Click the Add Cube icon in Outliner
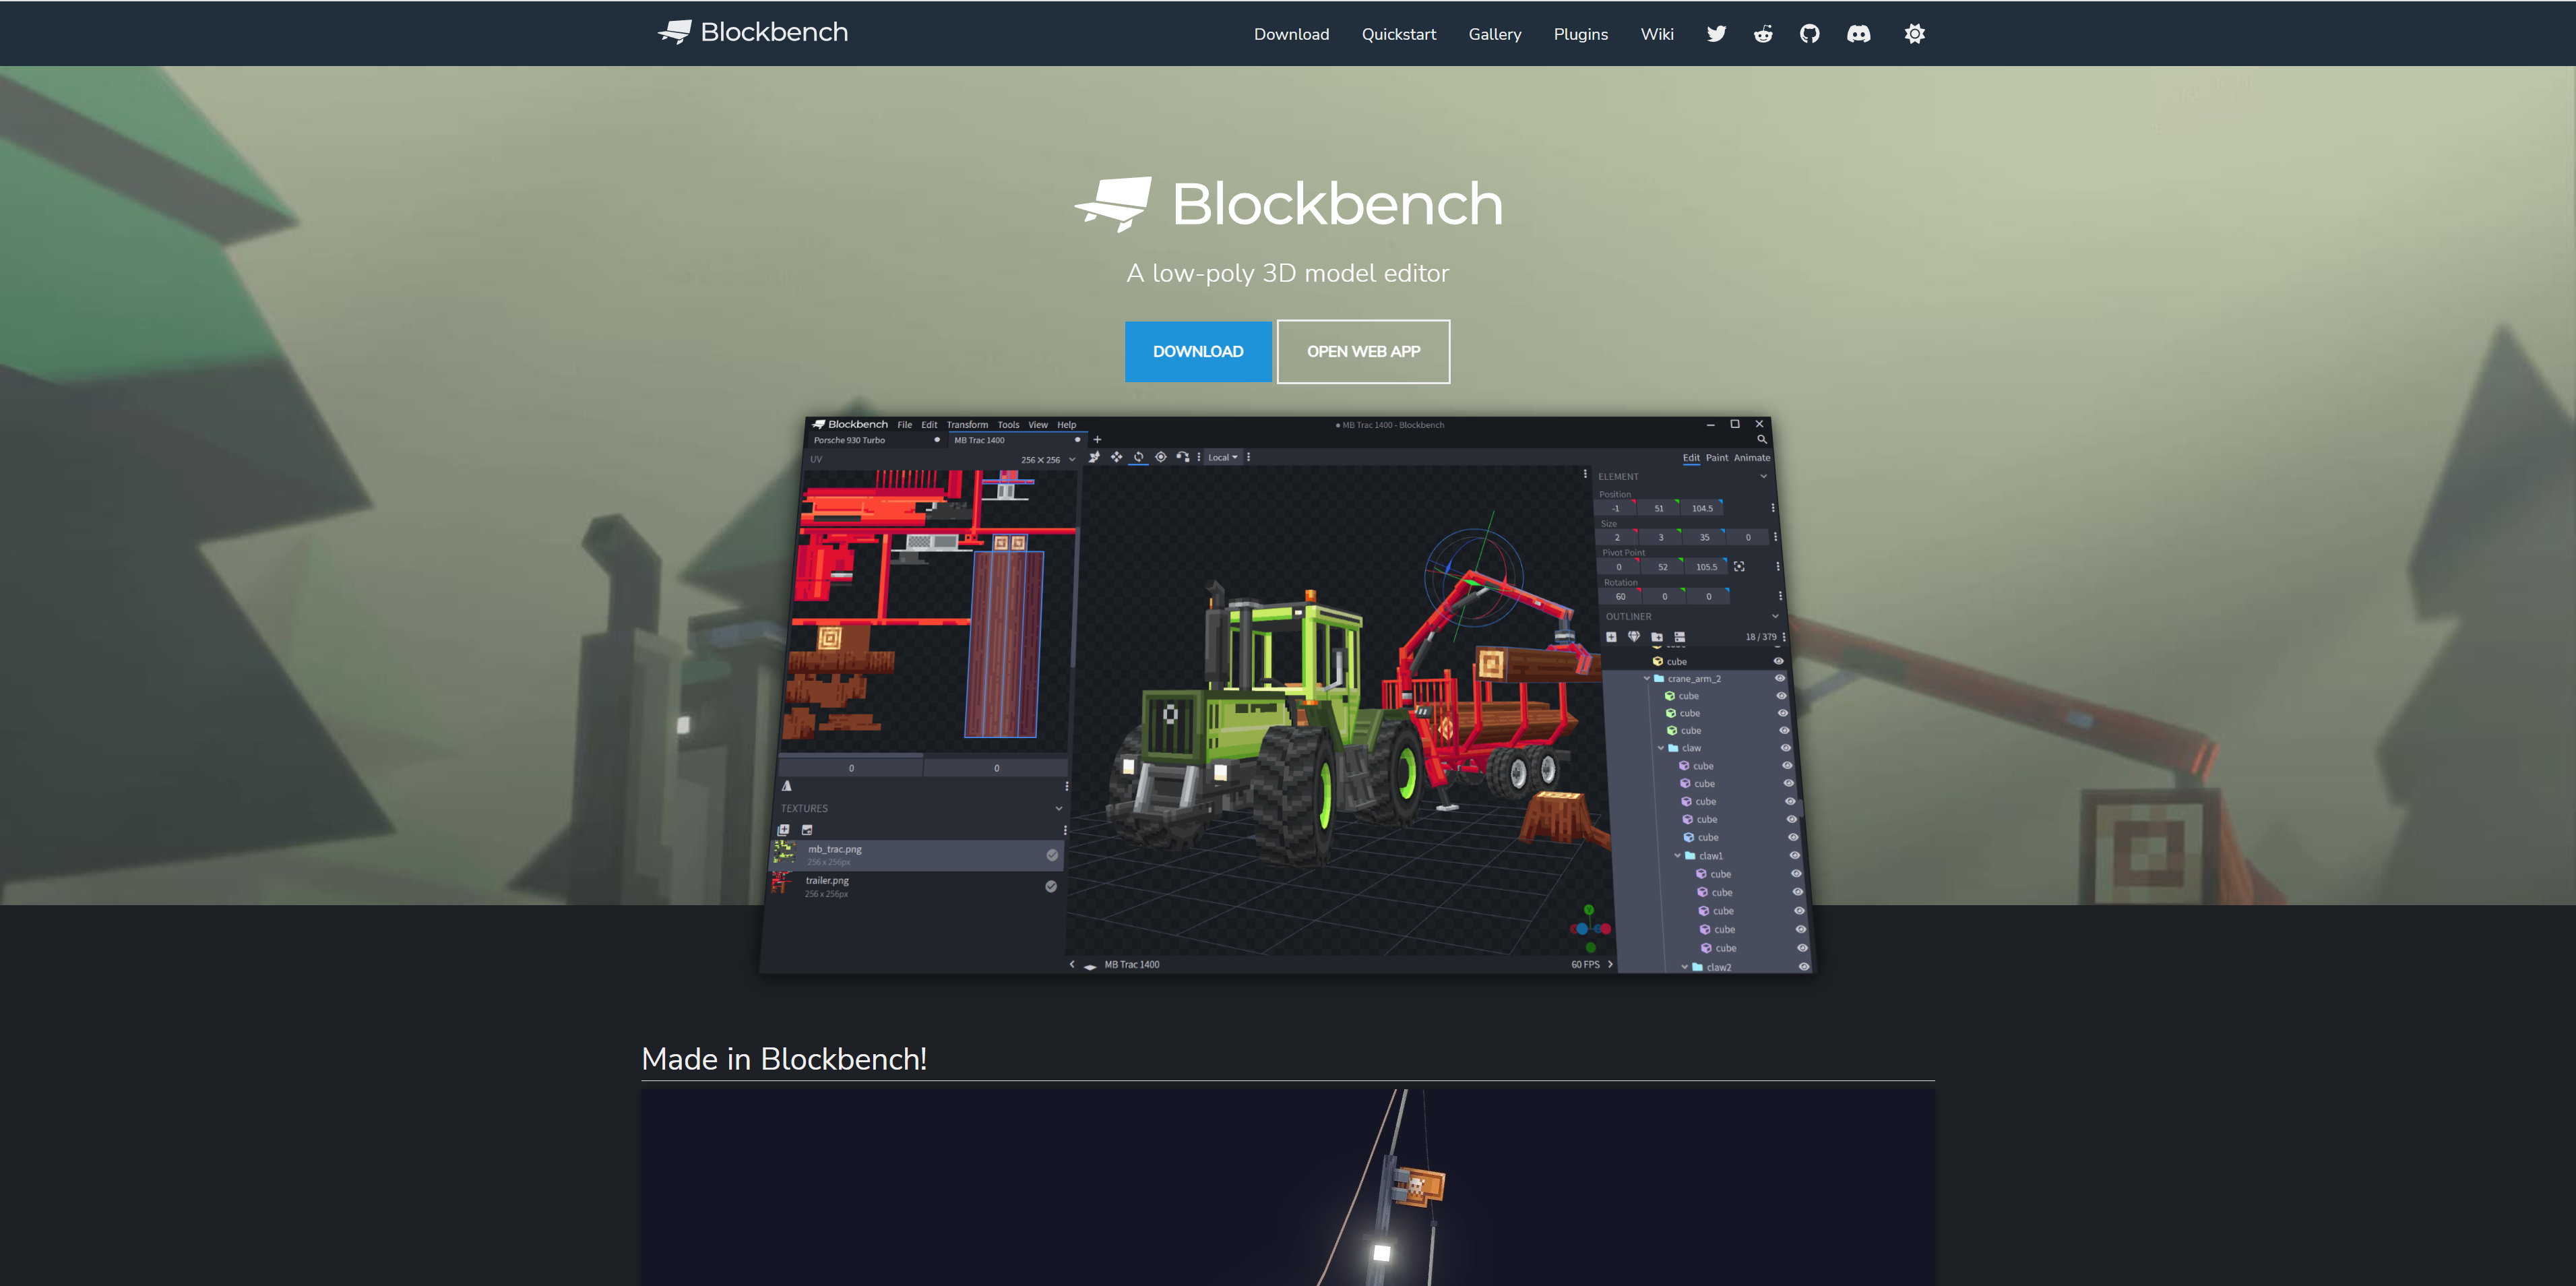Image resolution: width=2576 pixels, height=1286 pixels. pyautogui.click(x=1611, y=637)
